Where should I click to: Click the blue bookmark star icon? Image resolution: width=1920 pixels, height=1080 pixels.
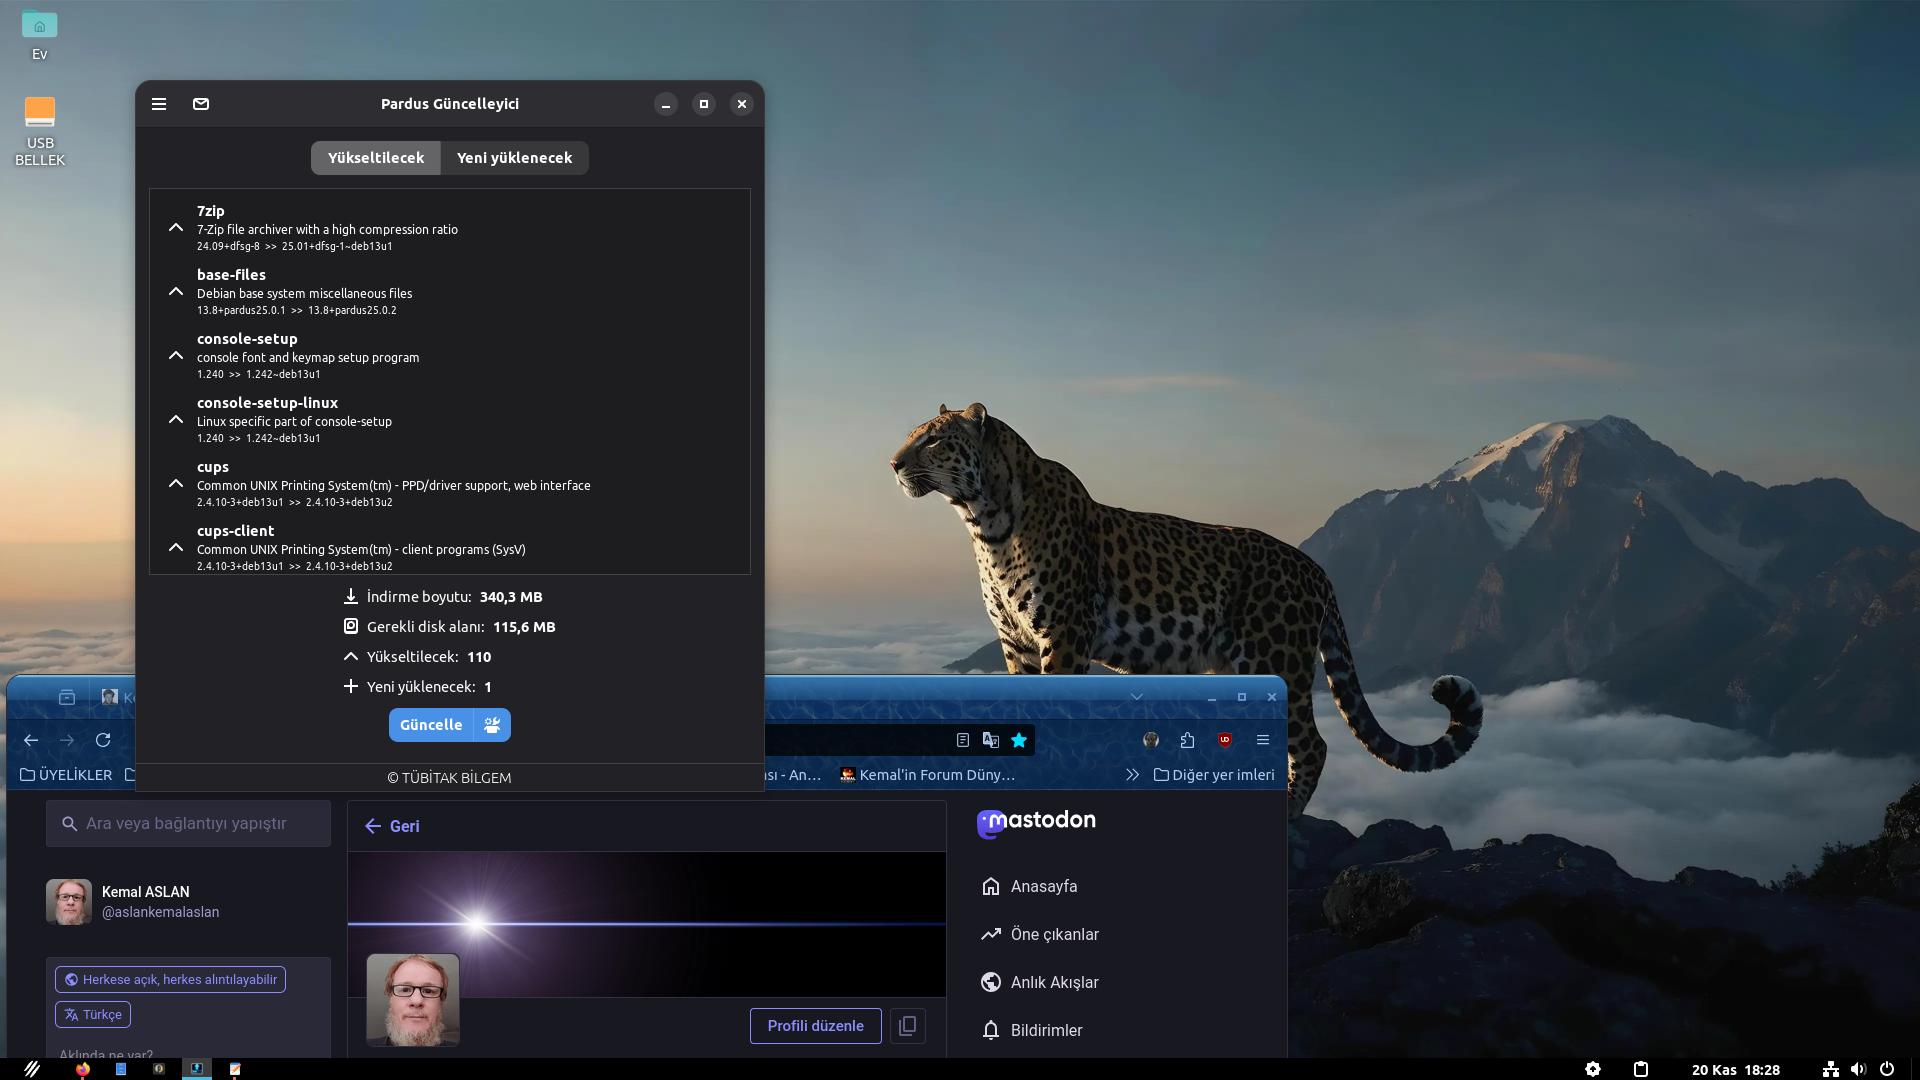pos(1019,740)
